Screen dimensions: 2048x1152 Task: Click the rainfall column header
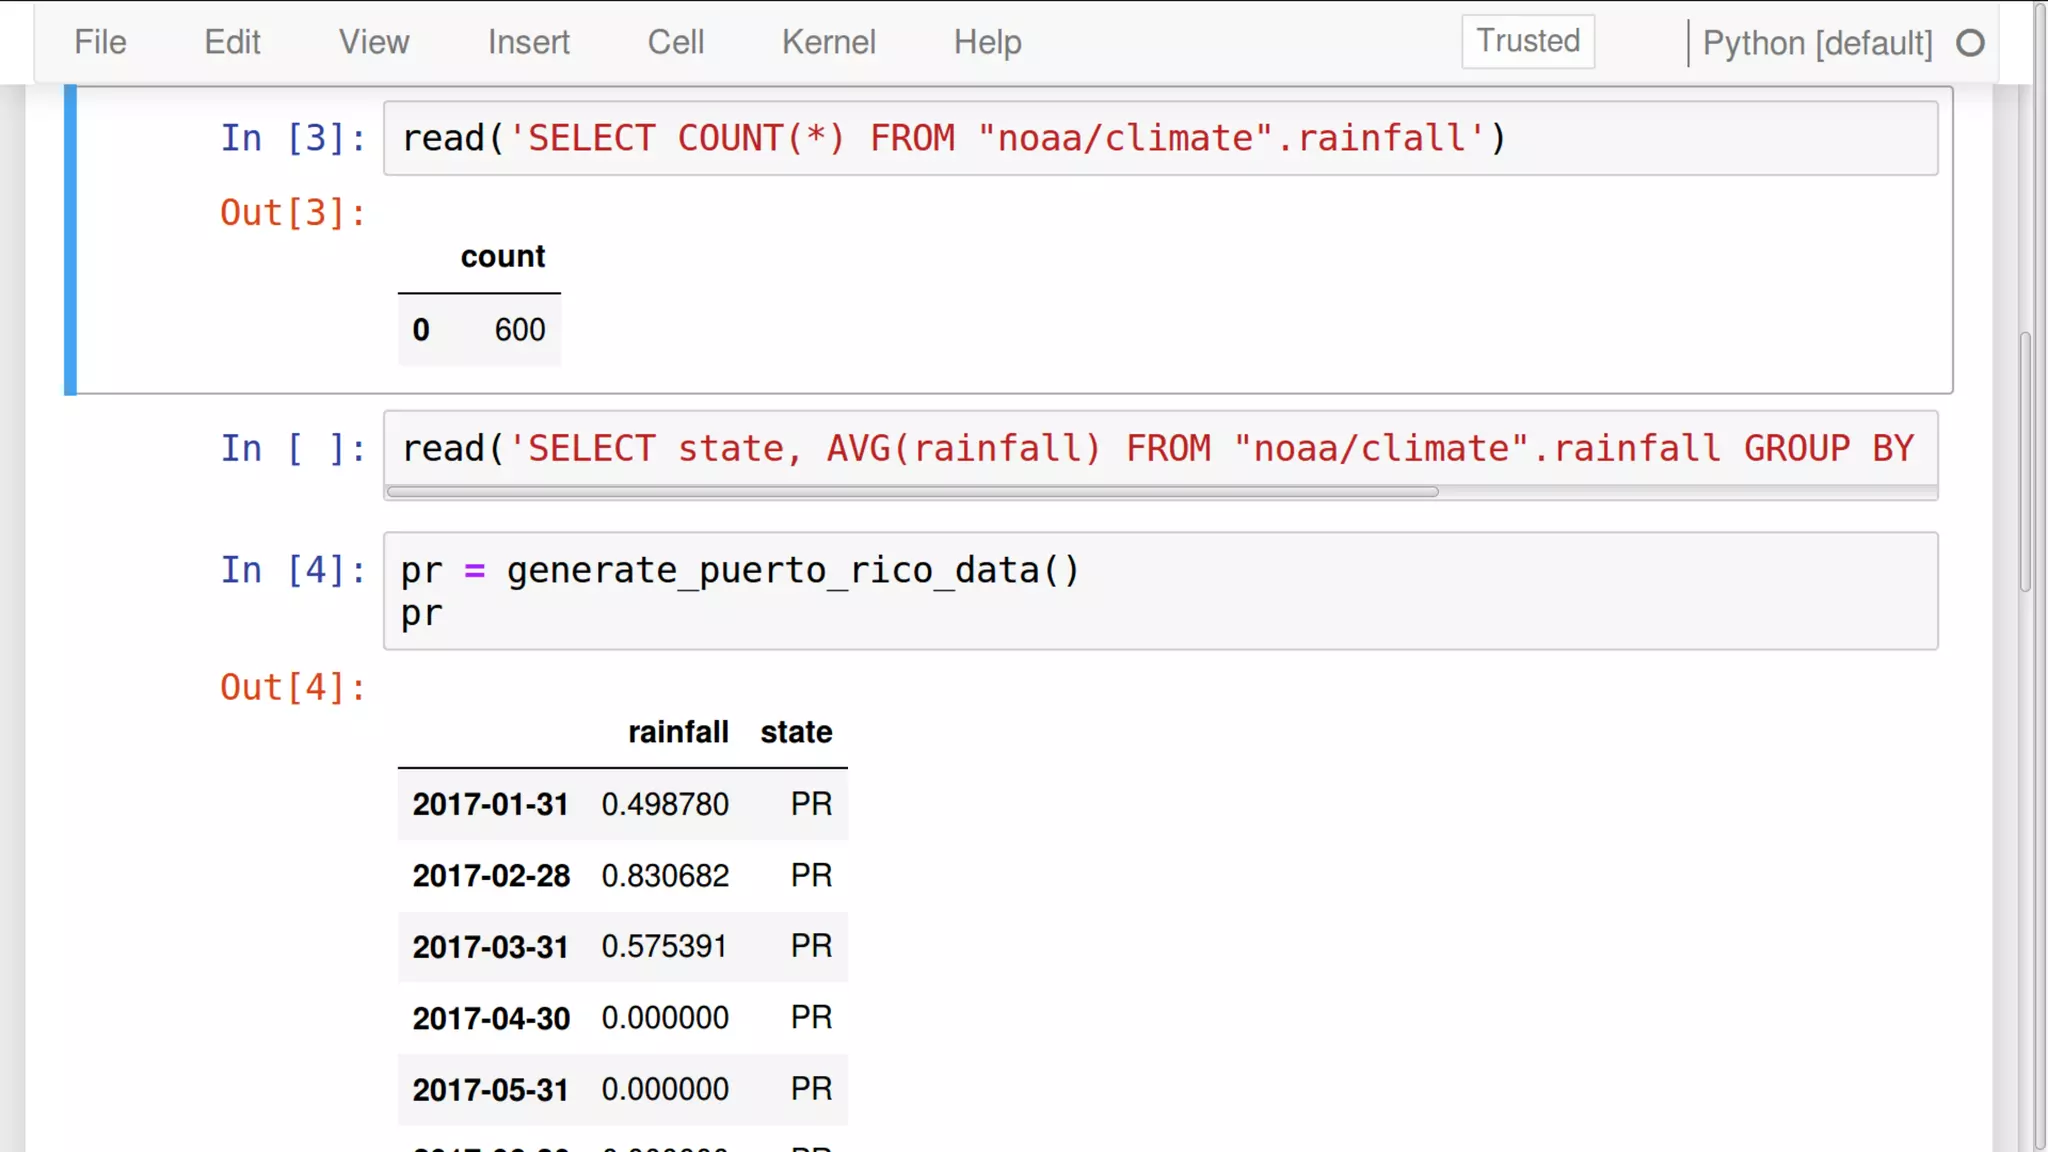[x=678, y=732]
